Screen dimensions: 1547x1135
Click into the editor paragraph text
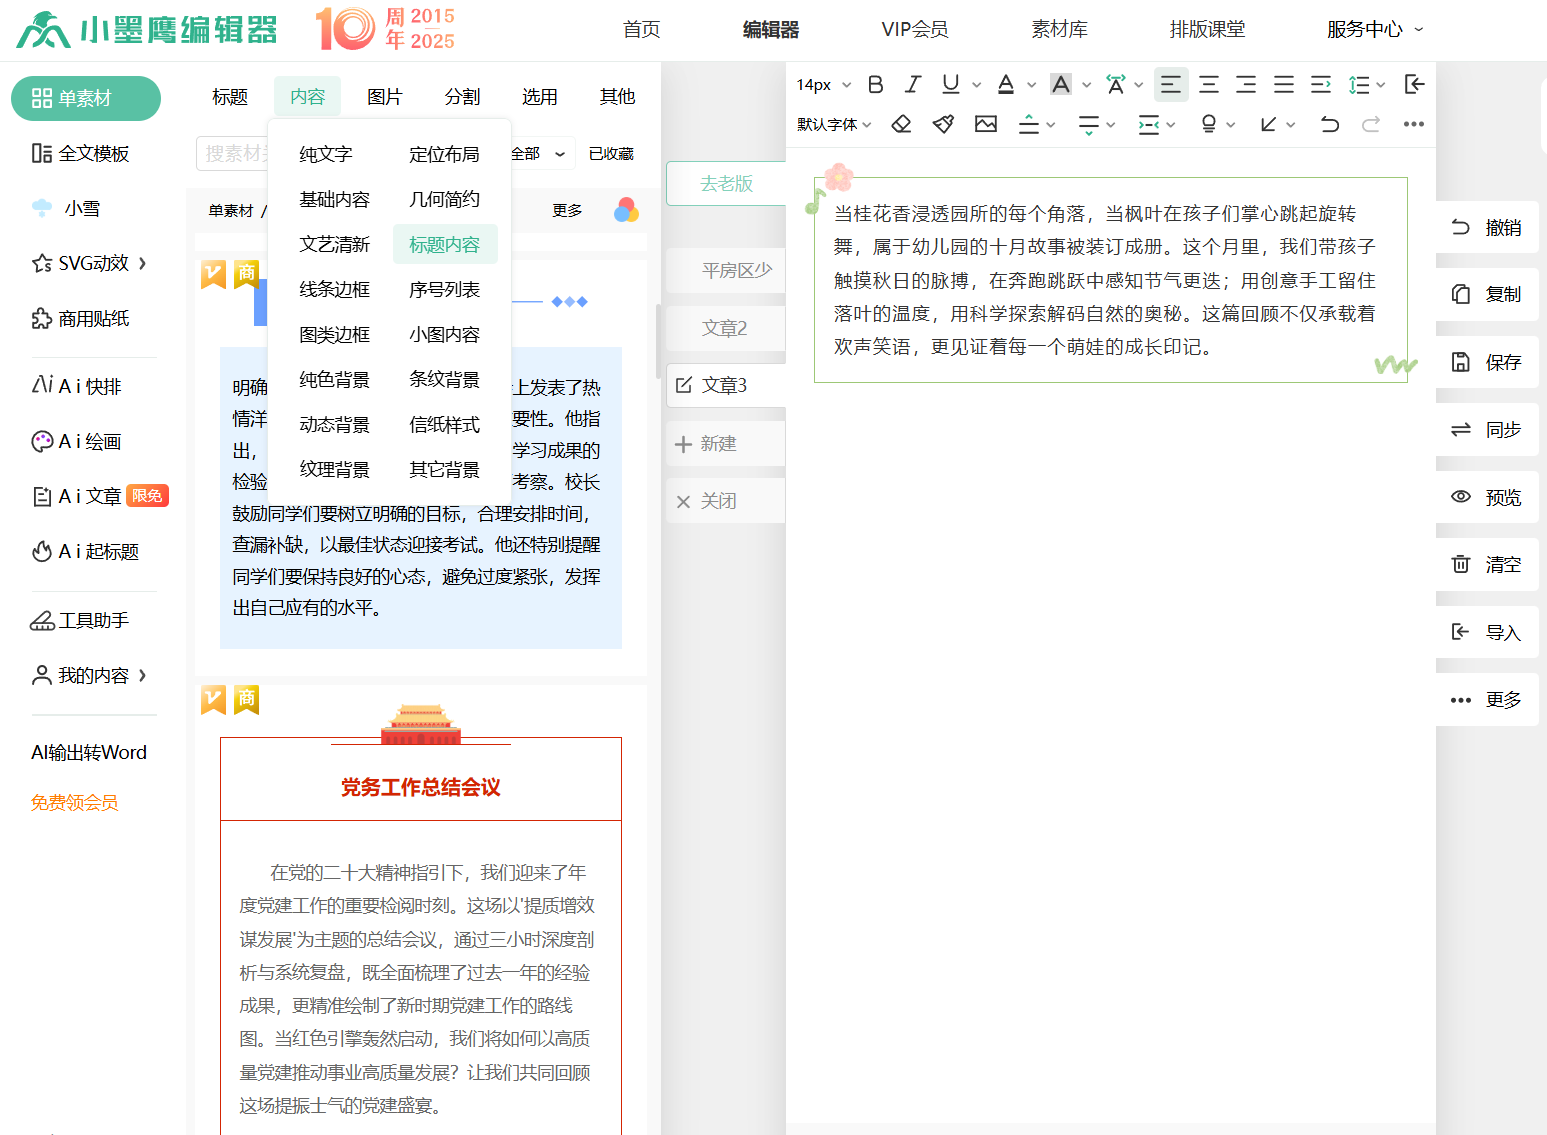click(x=1104, y=281)
